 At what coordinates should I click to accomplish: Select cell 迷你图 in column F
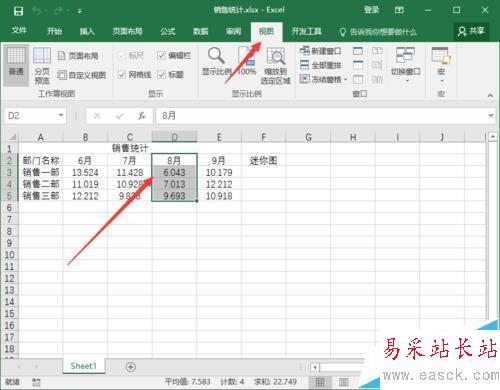tap(263, 161)
